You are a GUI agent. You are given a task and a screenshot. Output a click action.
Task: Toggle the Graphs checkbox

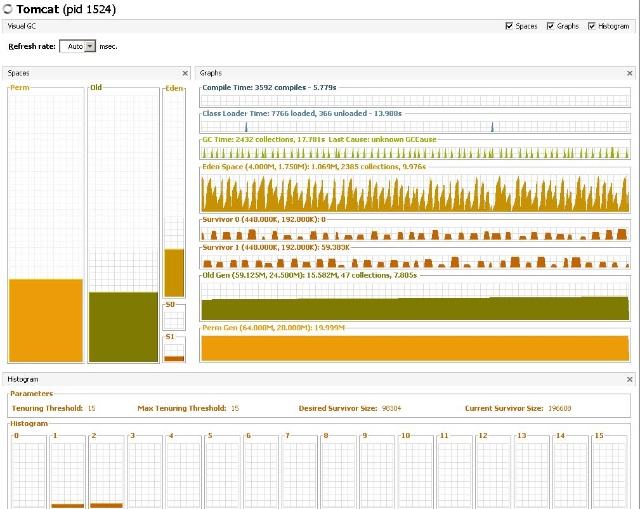pyautogui.click(x=550, y=26)
